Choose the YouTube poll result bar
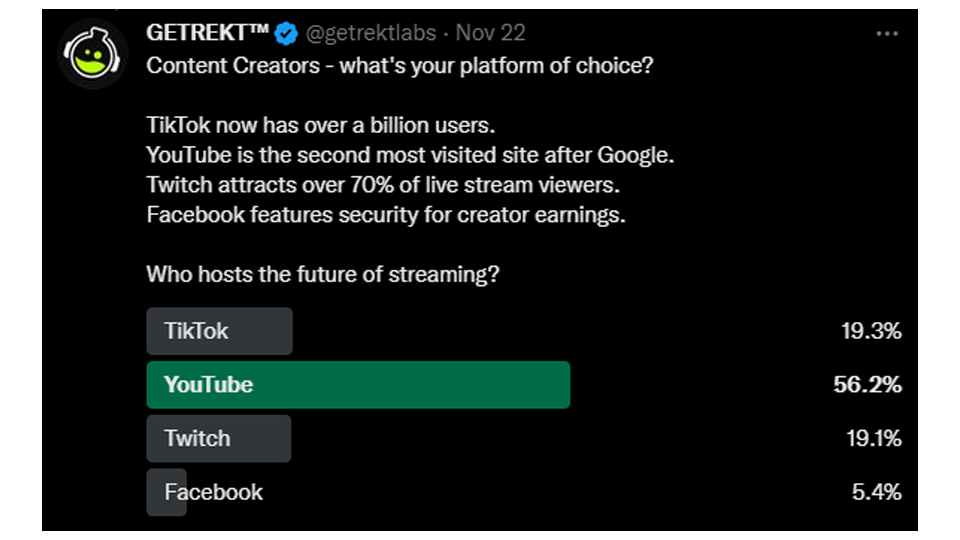Image resolution: width=960 pixels, height=540 pixels. (x=358, y=385)
